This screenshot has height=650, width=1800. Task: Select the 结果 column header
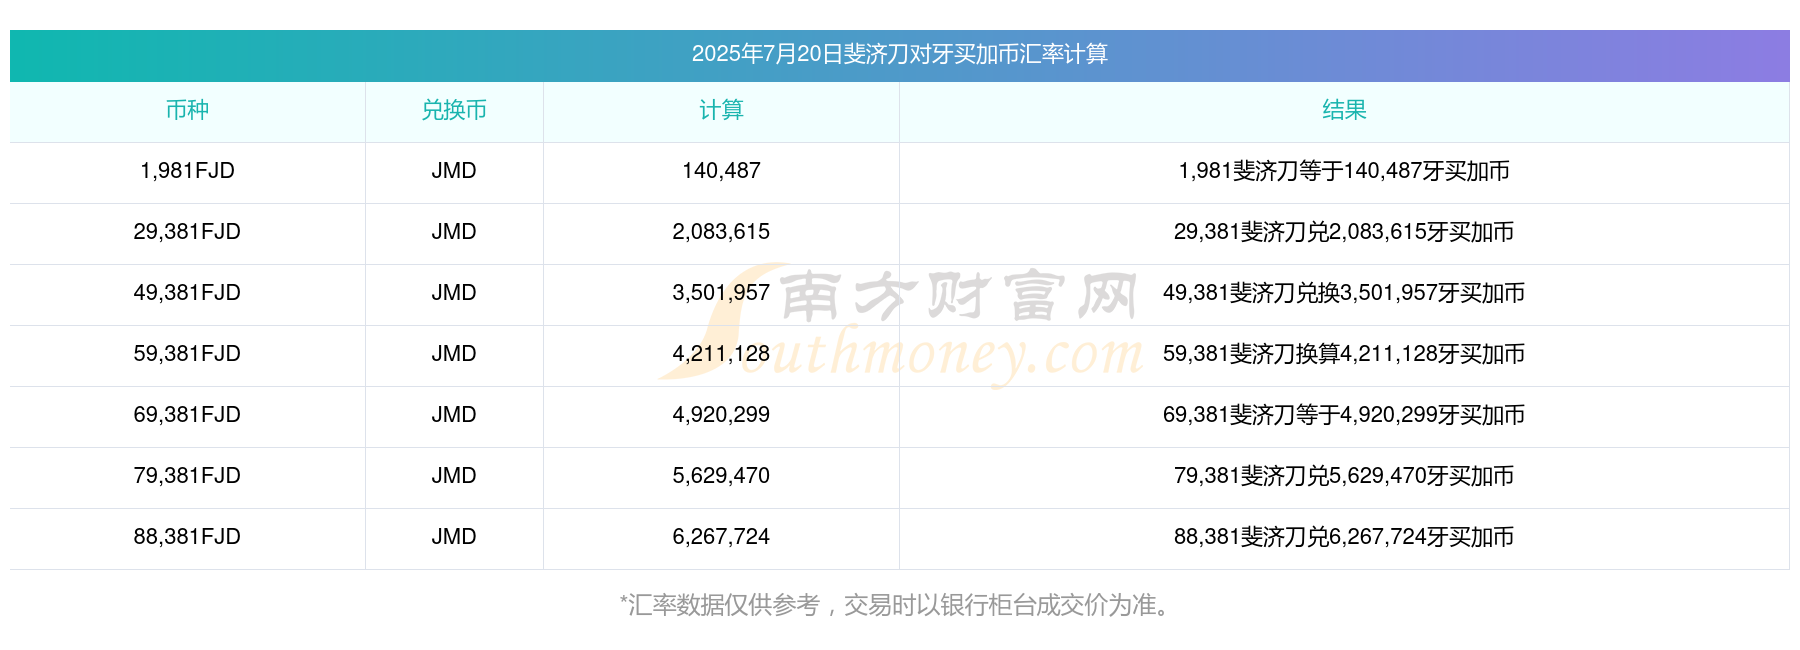1344,110
